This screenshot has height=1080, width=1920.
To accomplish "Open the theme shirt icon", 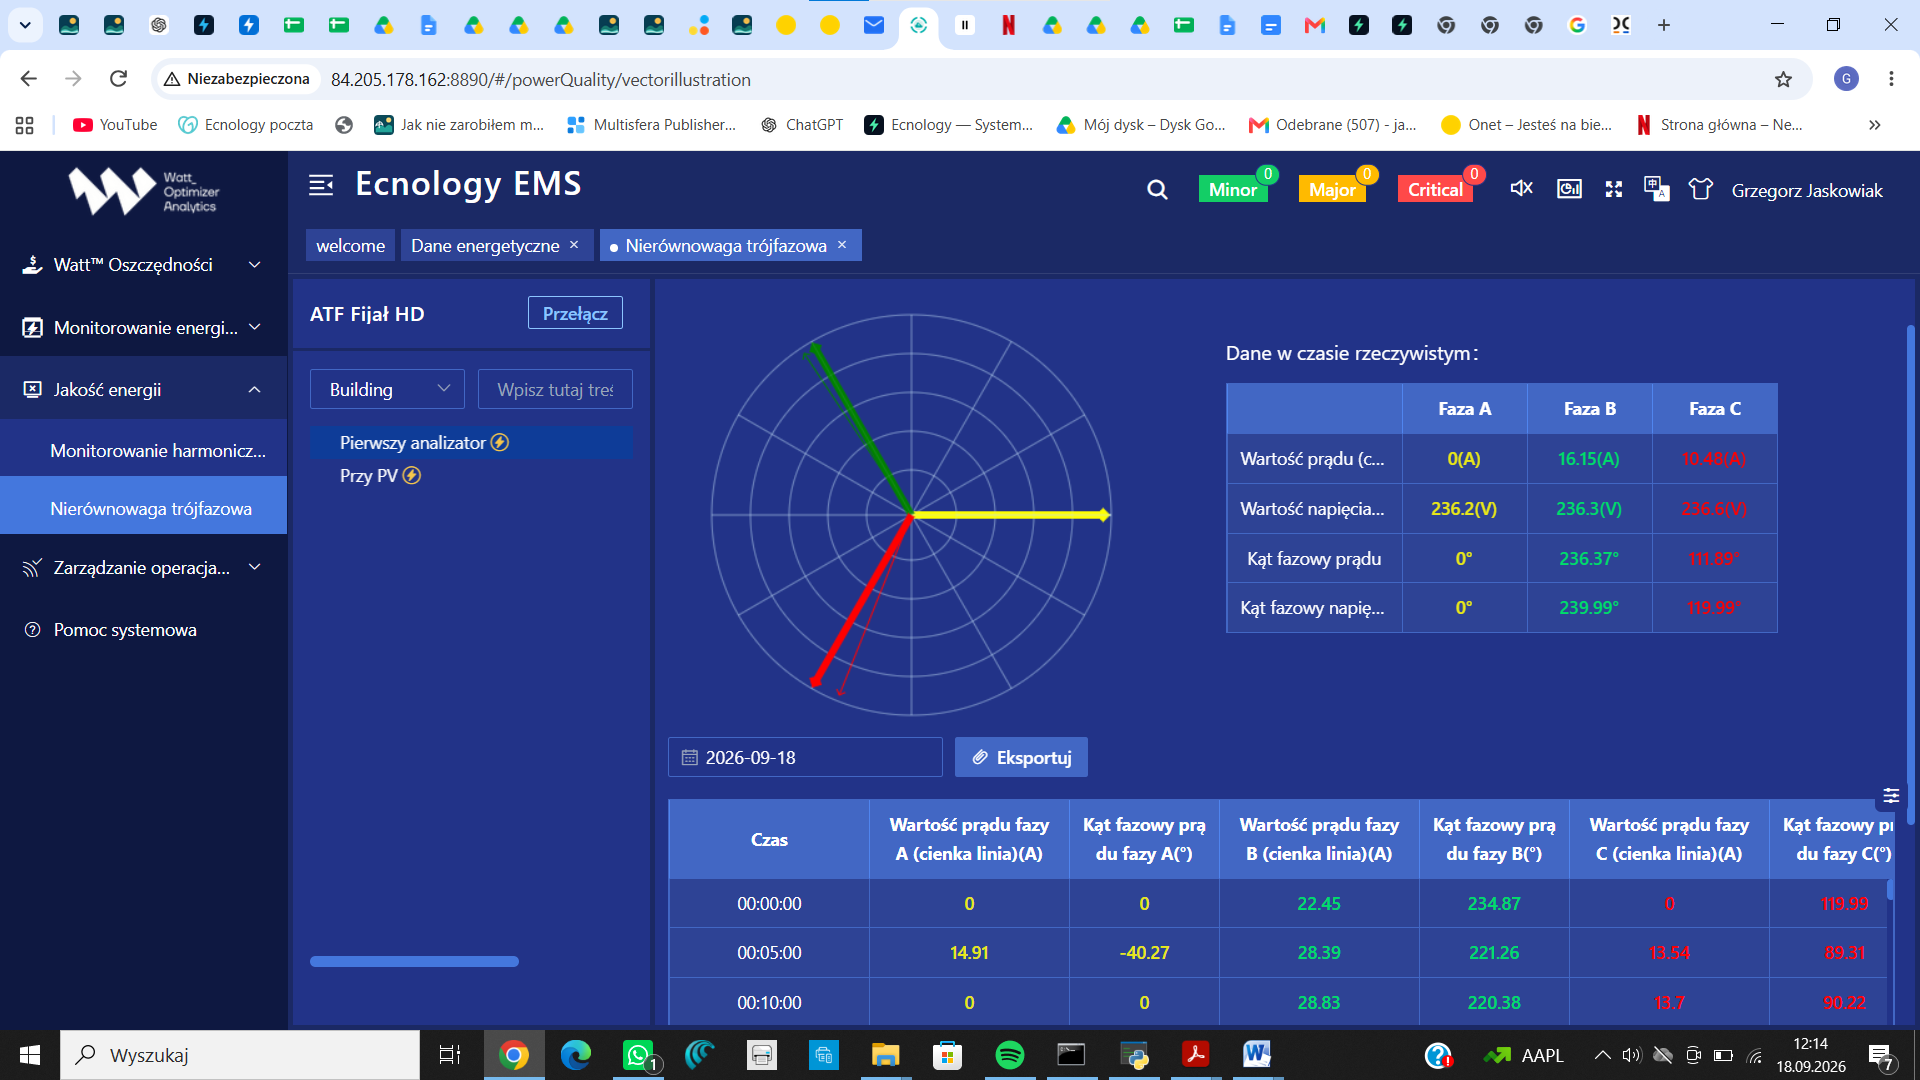I will 1701,189.
